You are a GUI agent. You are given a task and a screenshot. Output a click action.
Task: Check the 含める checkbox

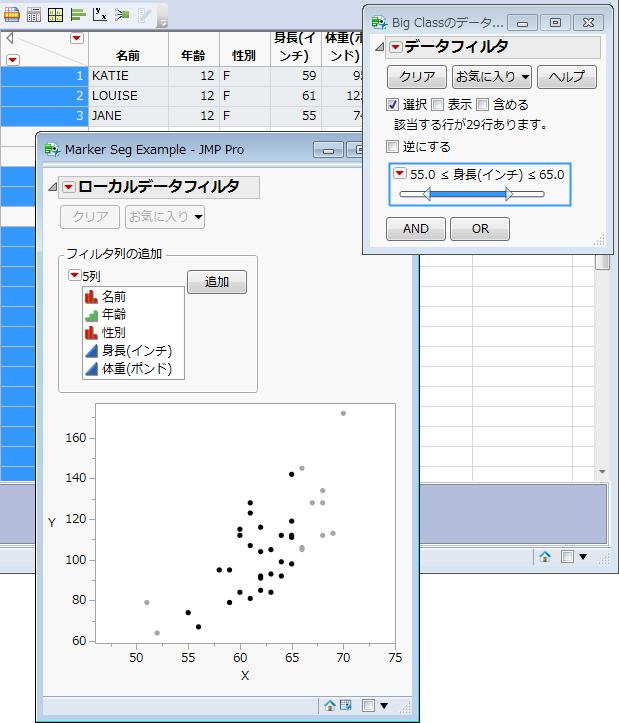point(482,105)
